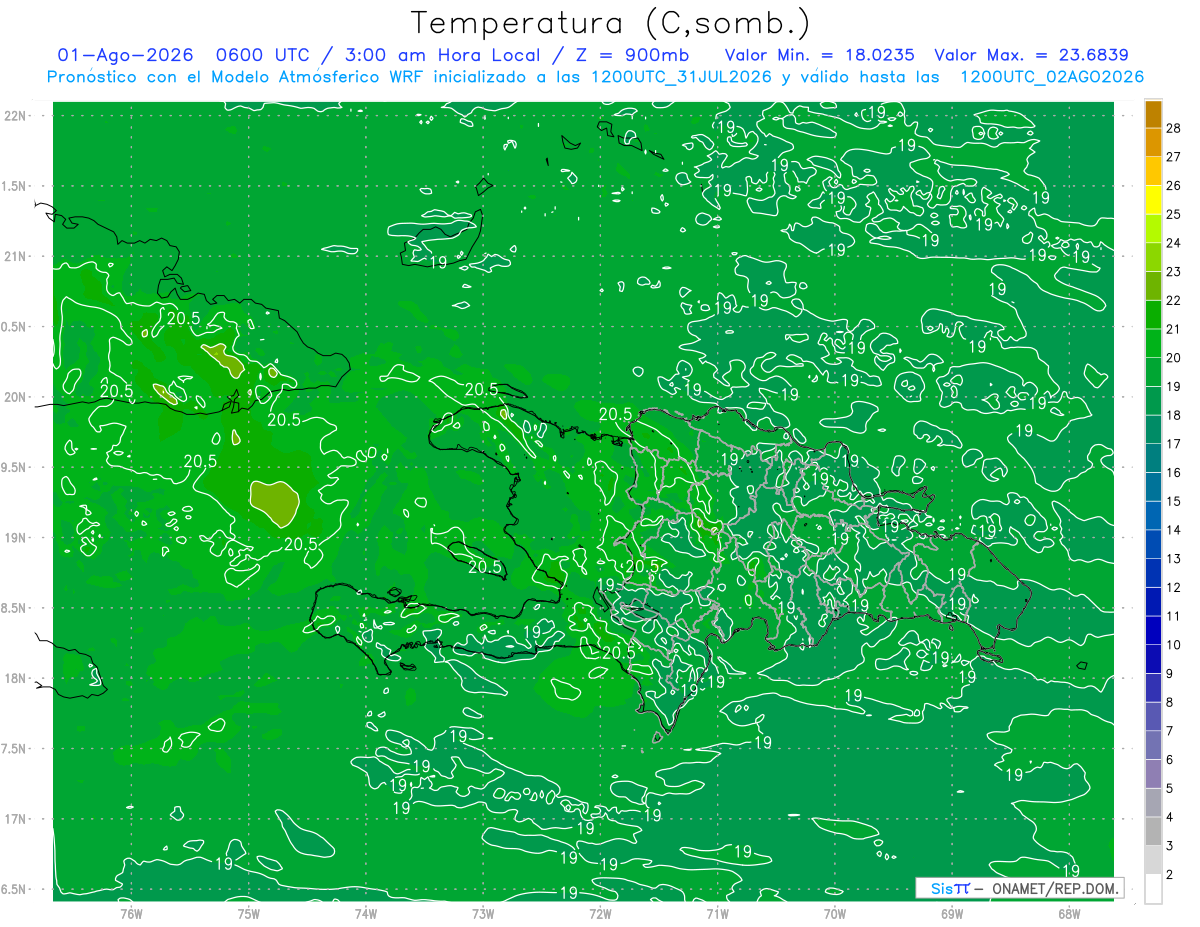This screenshot has height=927, width=1200.
Task: Click legend value 13
Action: tap(1174, 558)
